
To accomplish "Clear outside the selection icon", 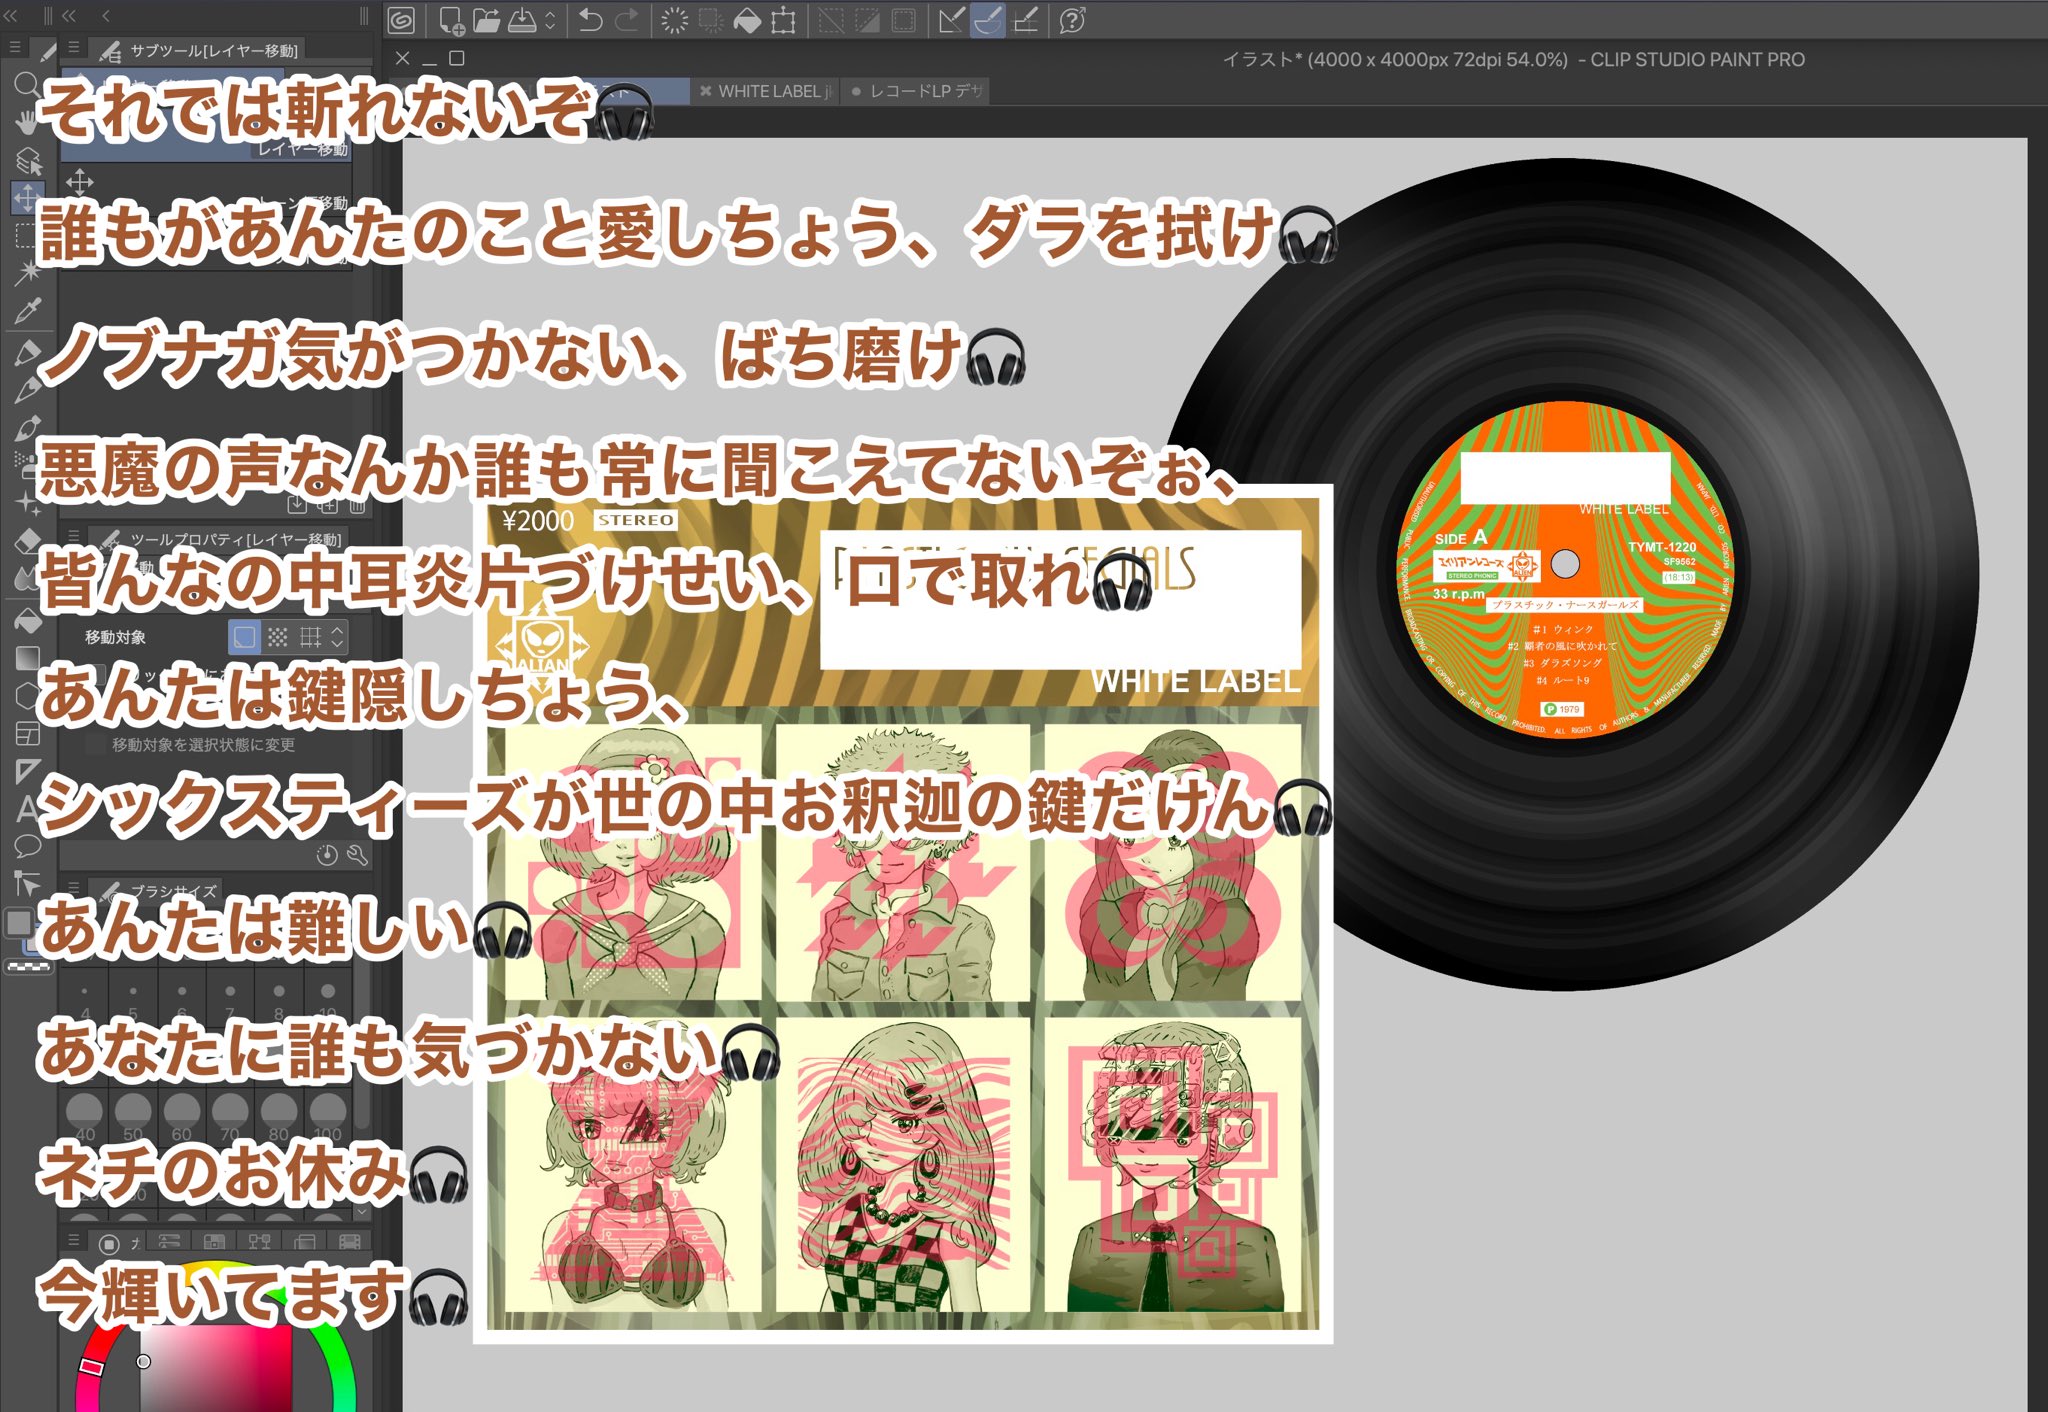I will click(711, 20).
